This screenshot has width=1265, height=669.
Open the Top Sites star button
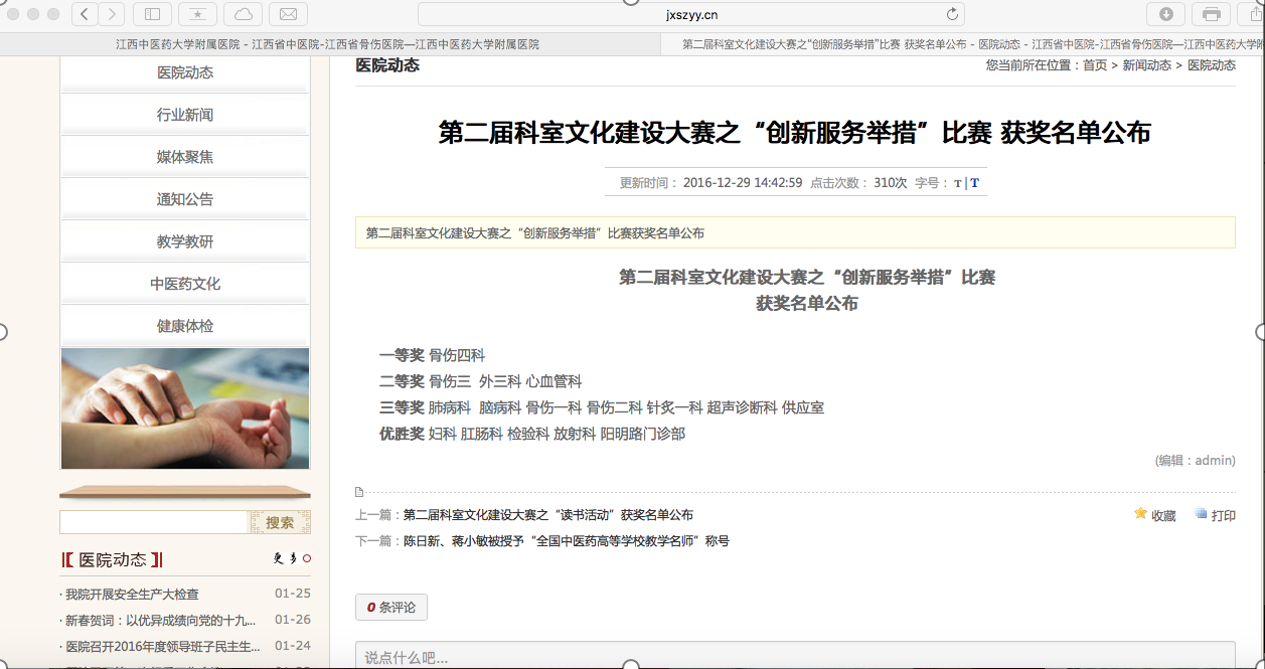click(x=197, y=14)
